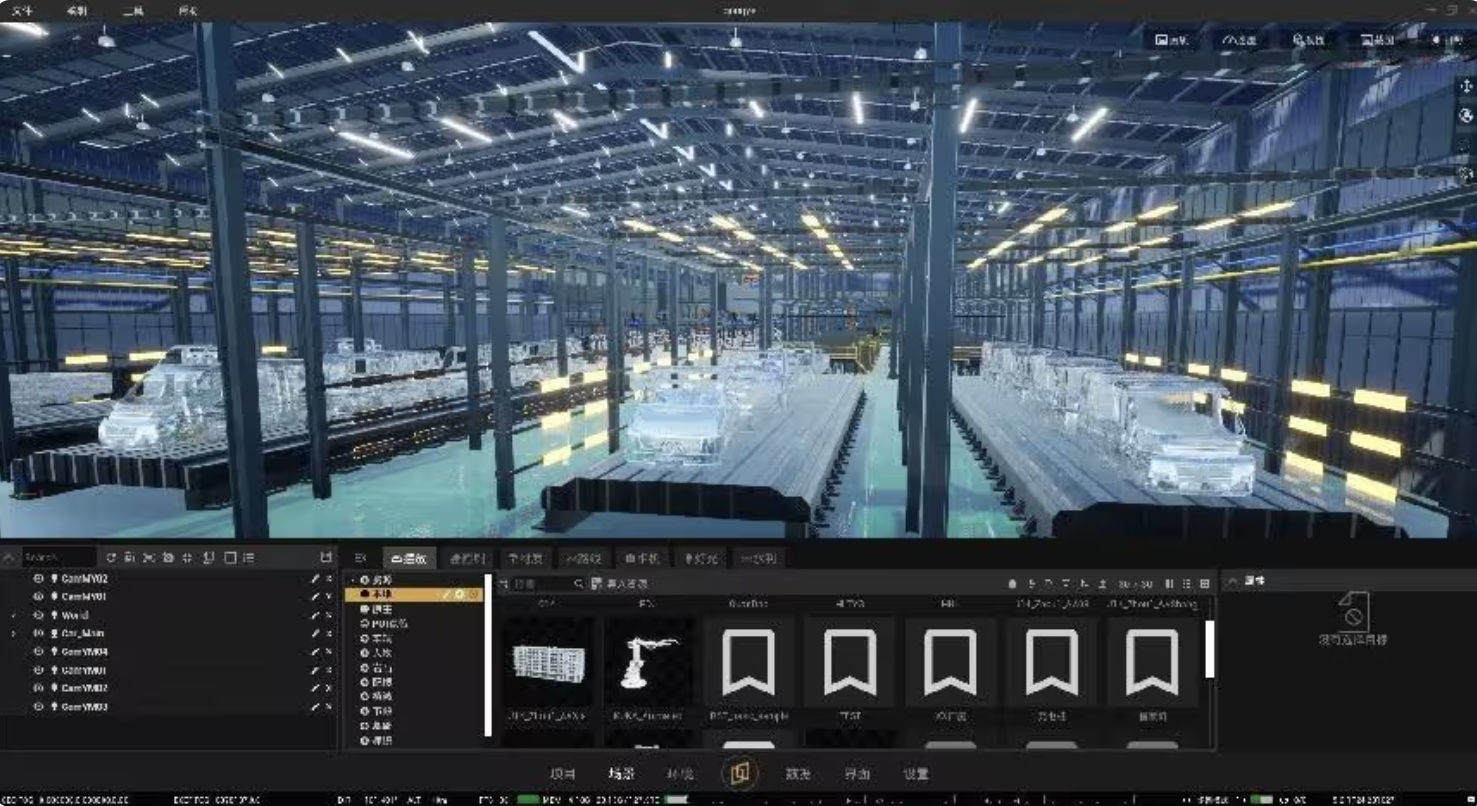Click the edit pencil icon for CamYM03

(x=315, y=707)
